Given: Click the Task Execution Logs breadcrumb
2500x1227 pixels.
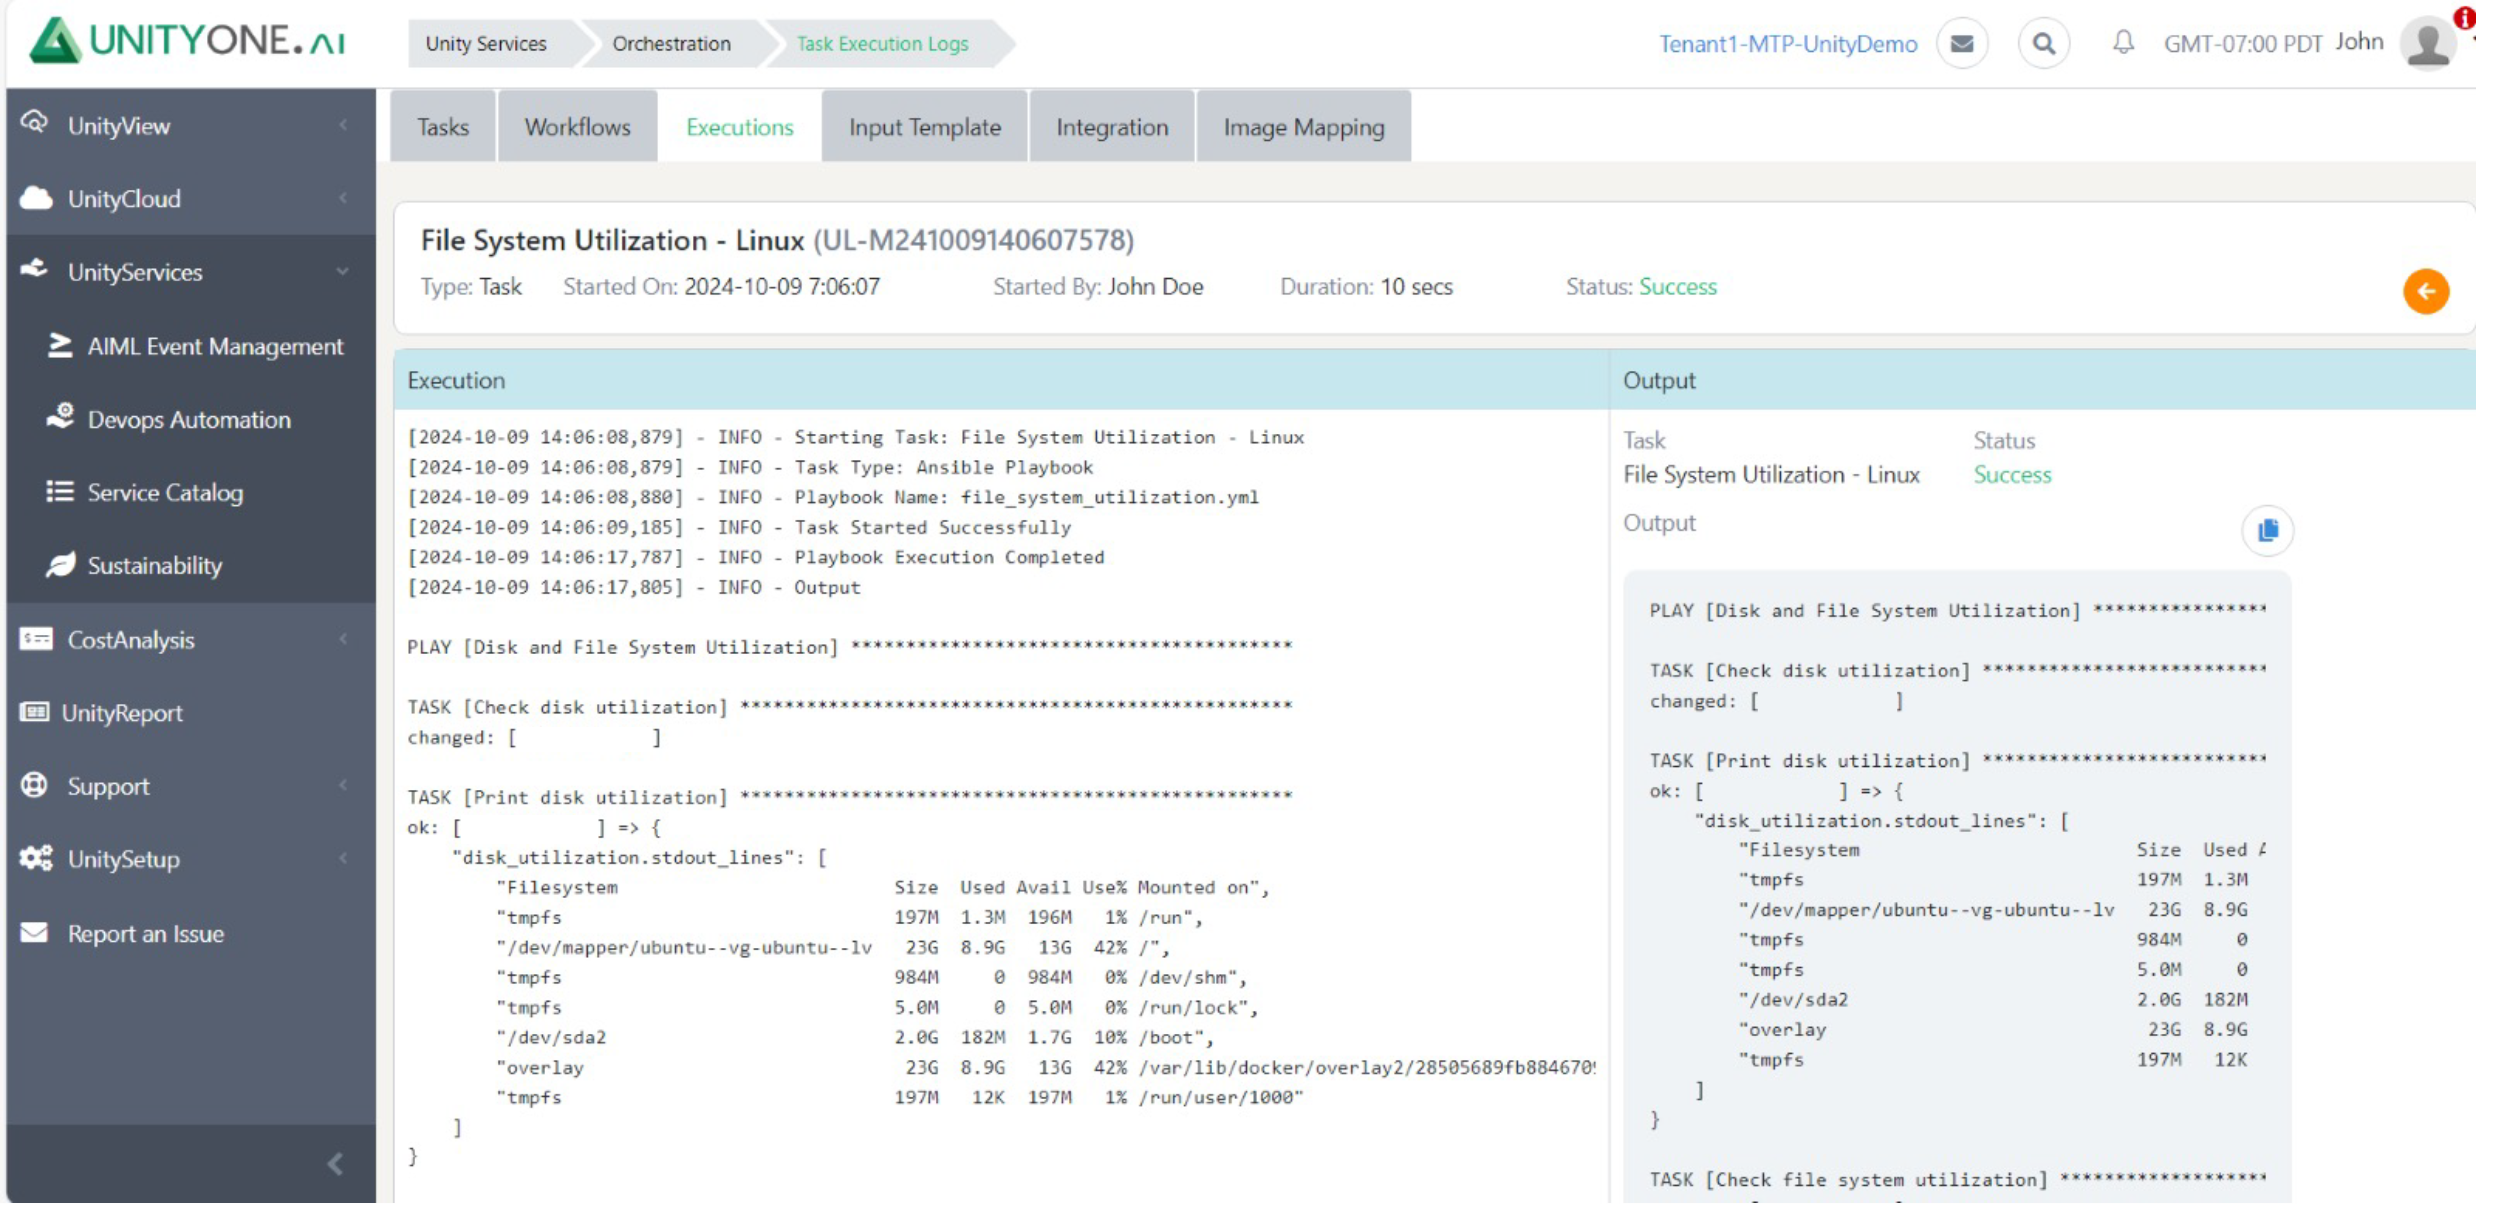Looking at the screenshot, I should pos(882,44).
